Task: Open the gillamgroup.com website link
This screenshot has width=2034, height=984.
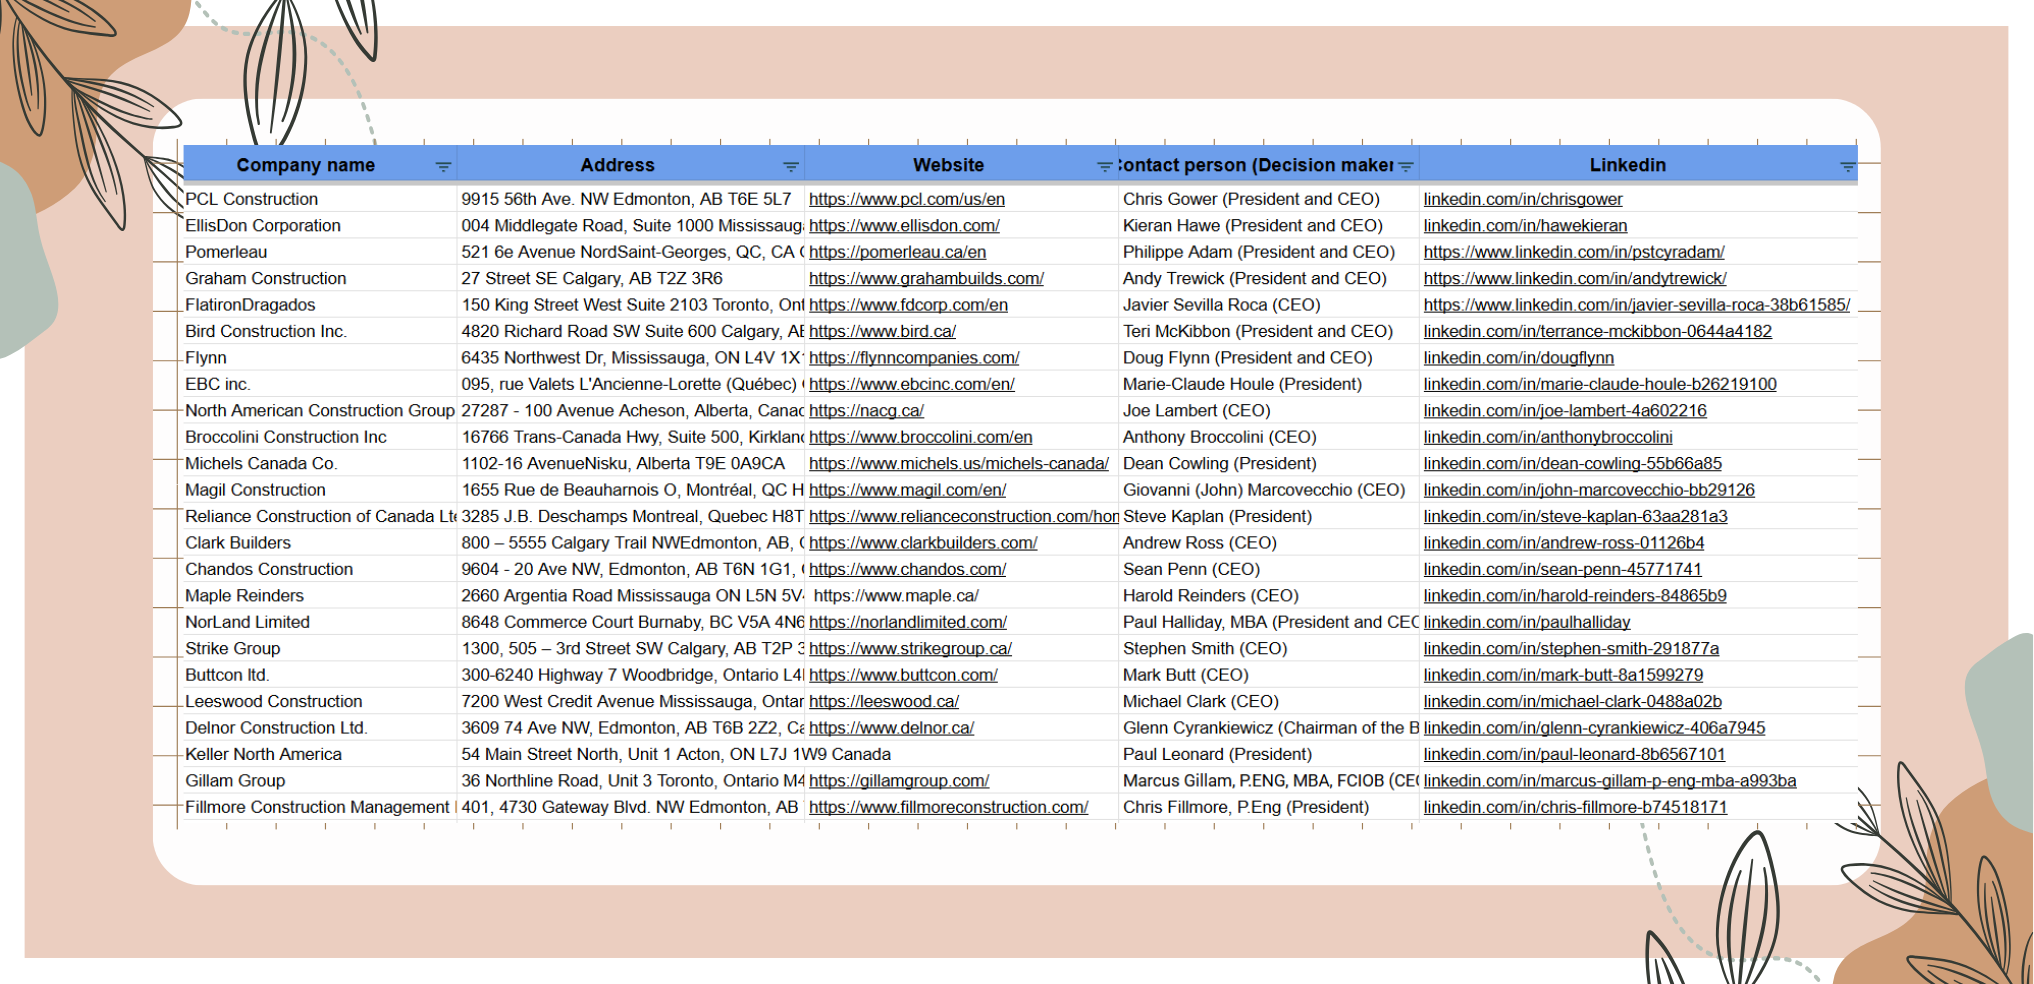Action: point(899,781)
